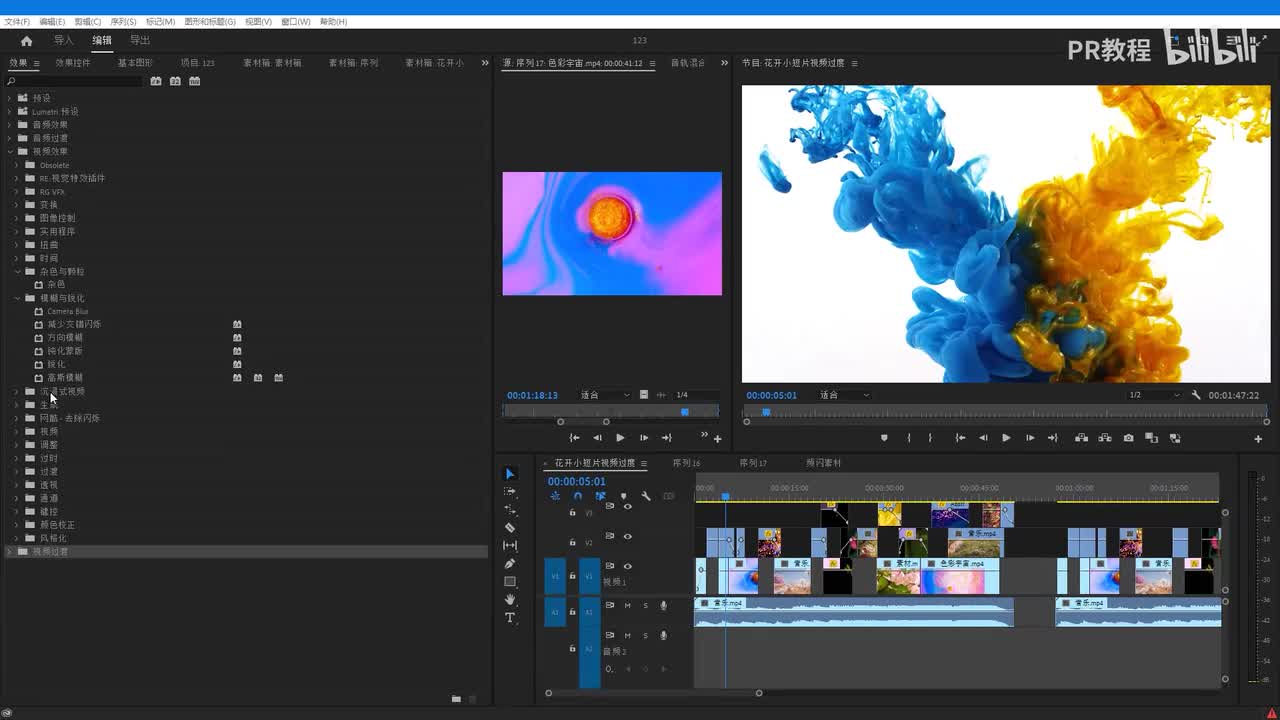
Task: Pick the Hand tool
Action: tap(510, 600)
